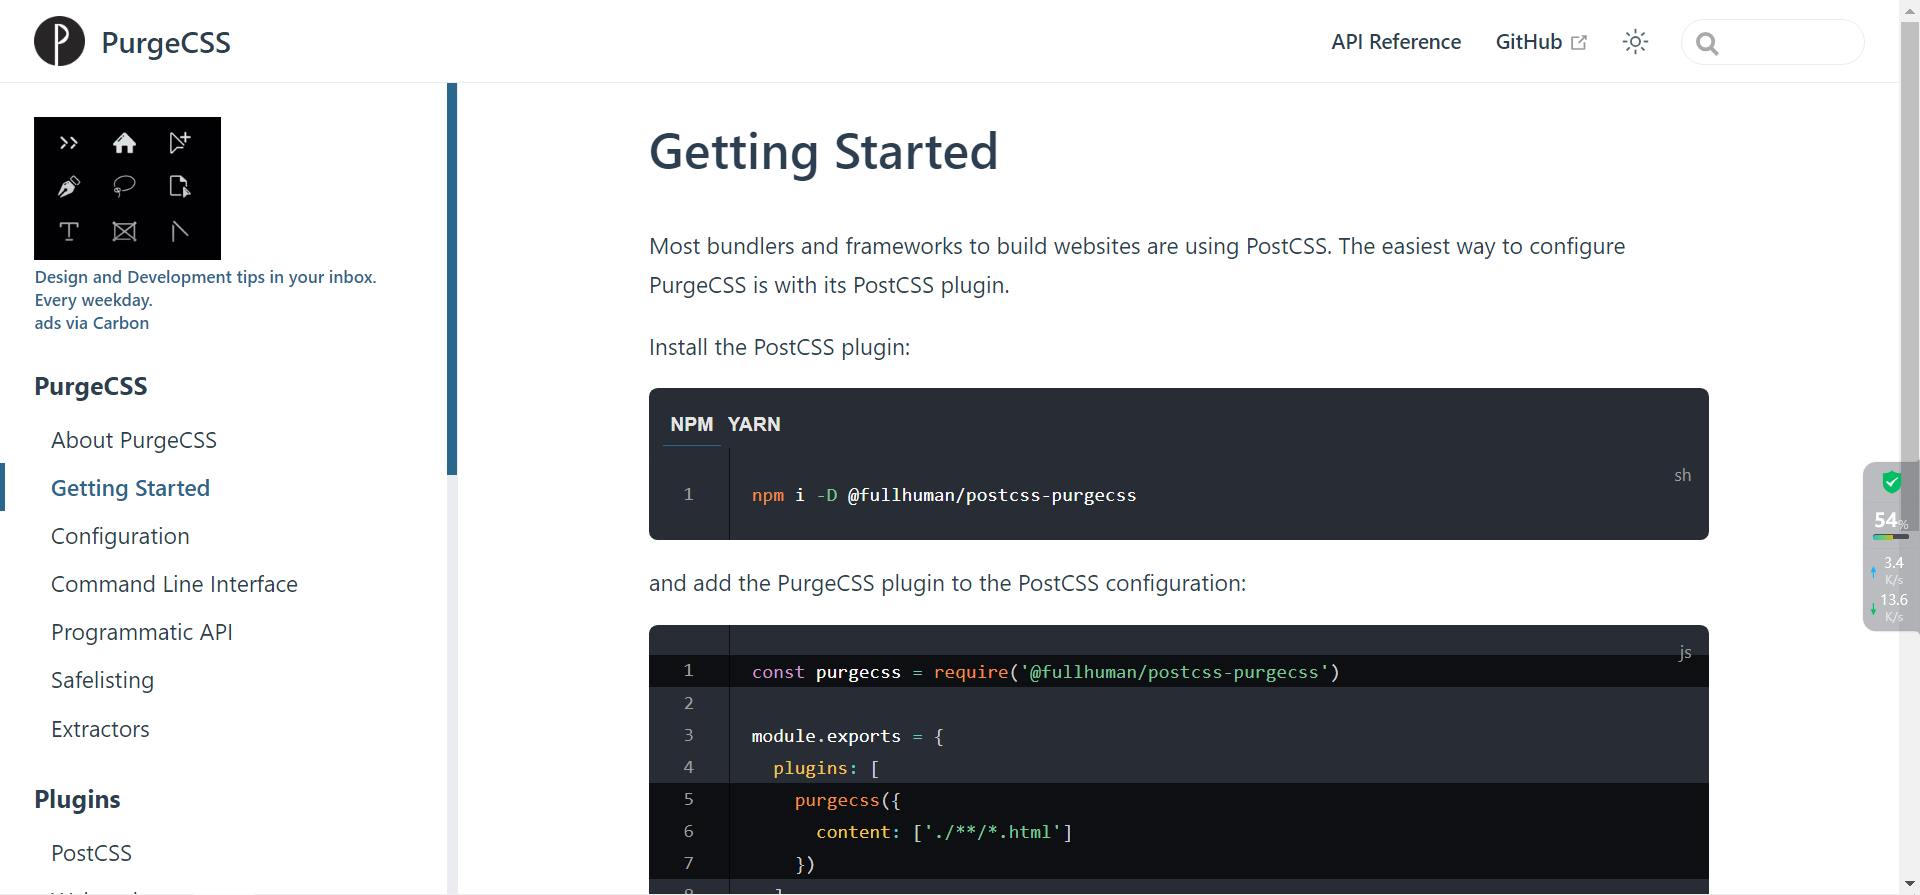Open the Safelisting page
Viewport: 1920px width, 895px height.
coord(102,680)
